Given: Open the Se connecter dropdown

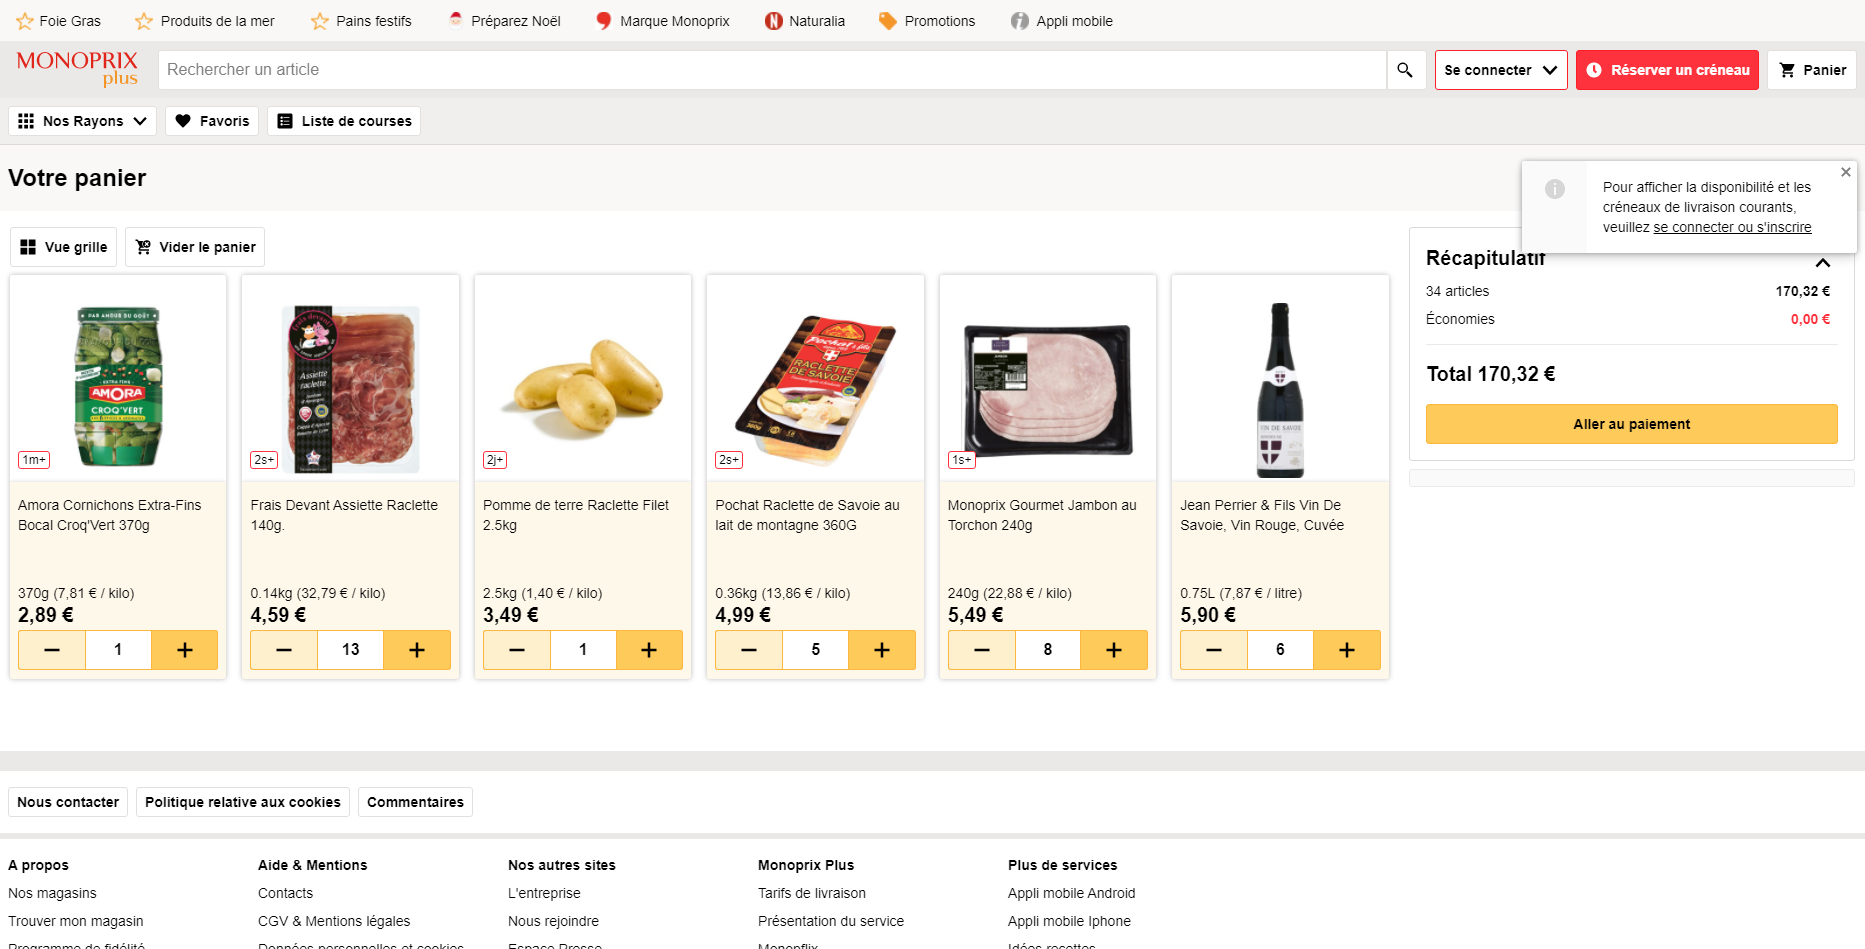Looking at the screenshot, I should (x=1501, y=70).
